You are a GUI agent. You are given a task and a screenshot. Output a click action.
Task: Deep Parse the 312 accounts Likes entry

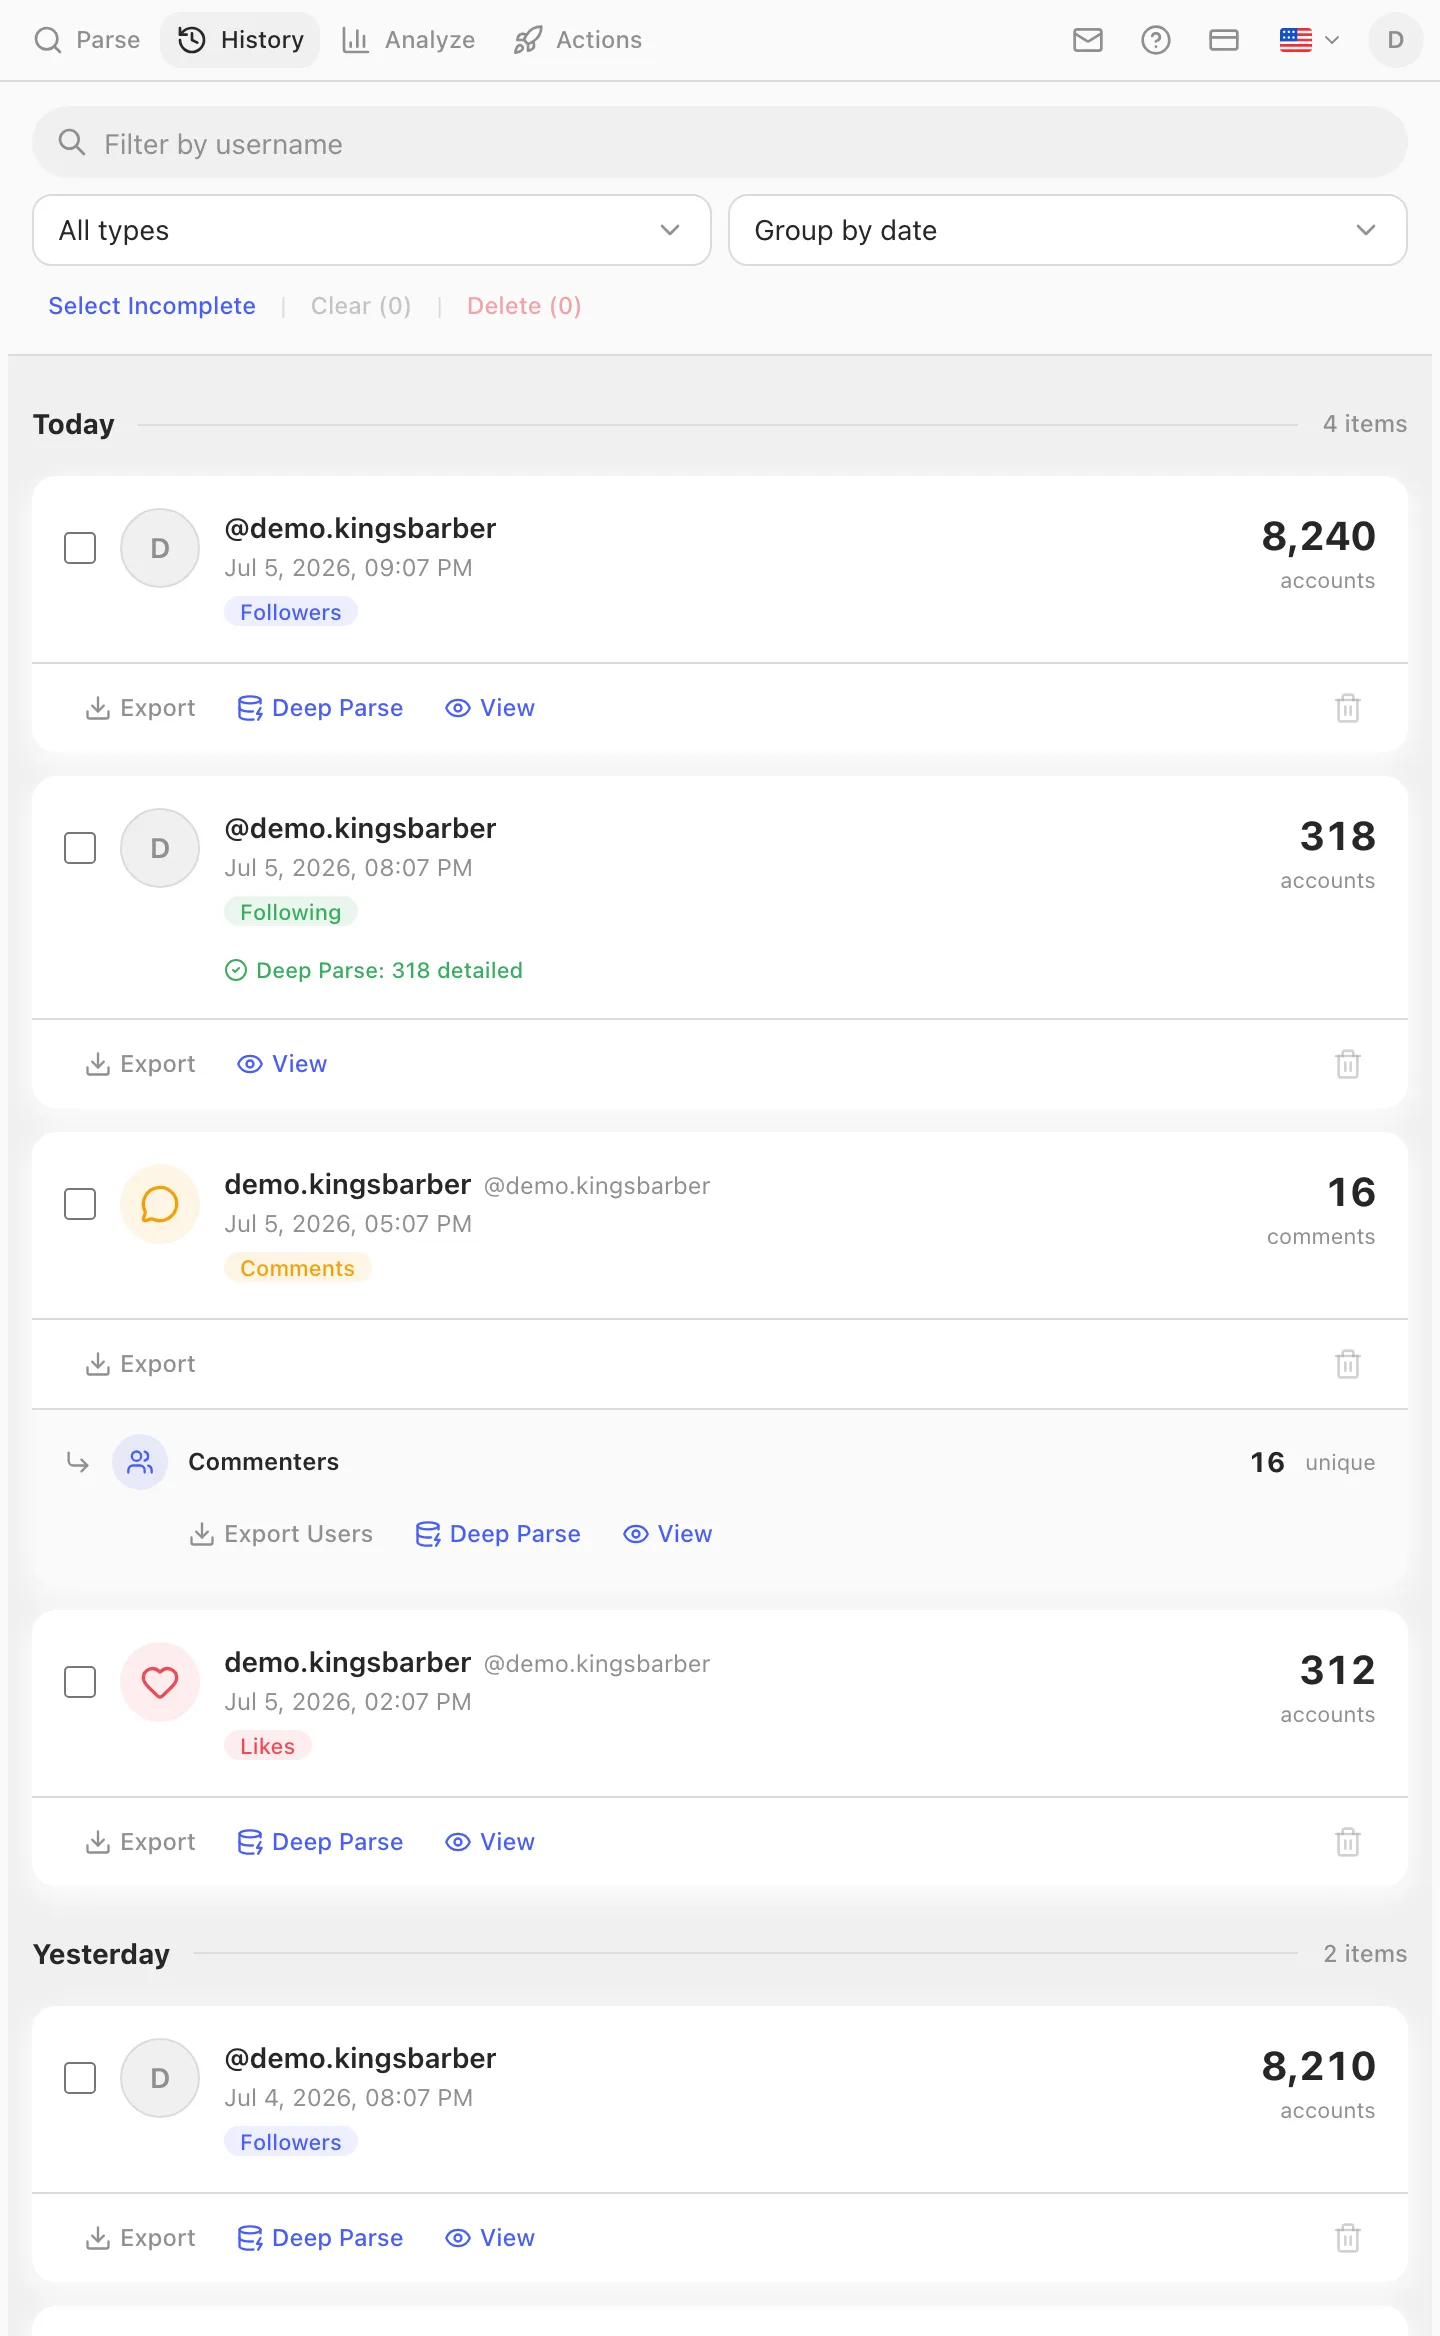tap(320, 1842)
